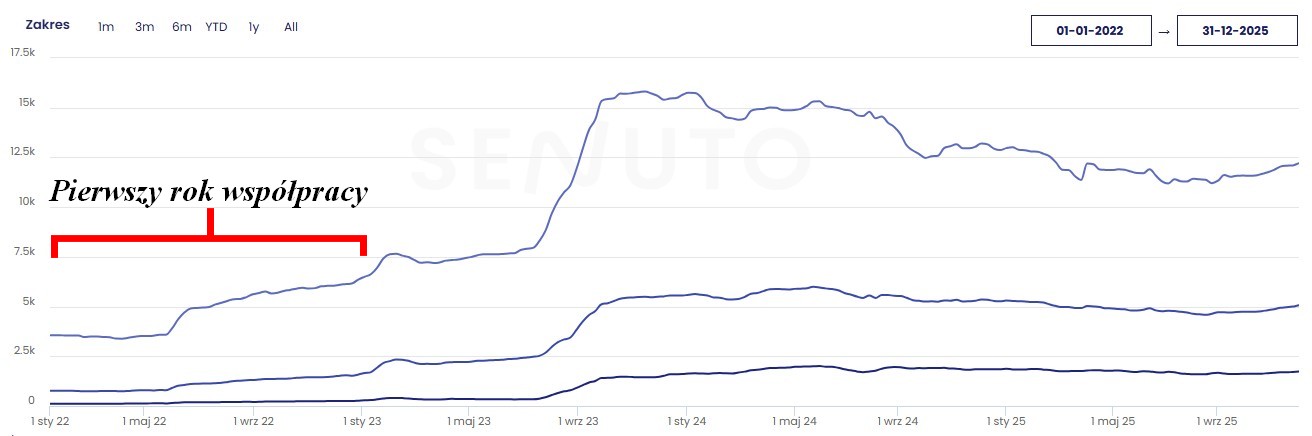
Task: Click the red bracket annotation
Action: point(209,238)
